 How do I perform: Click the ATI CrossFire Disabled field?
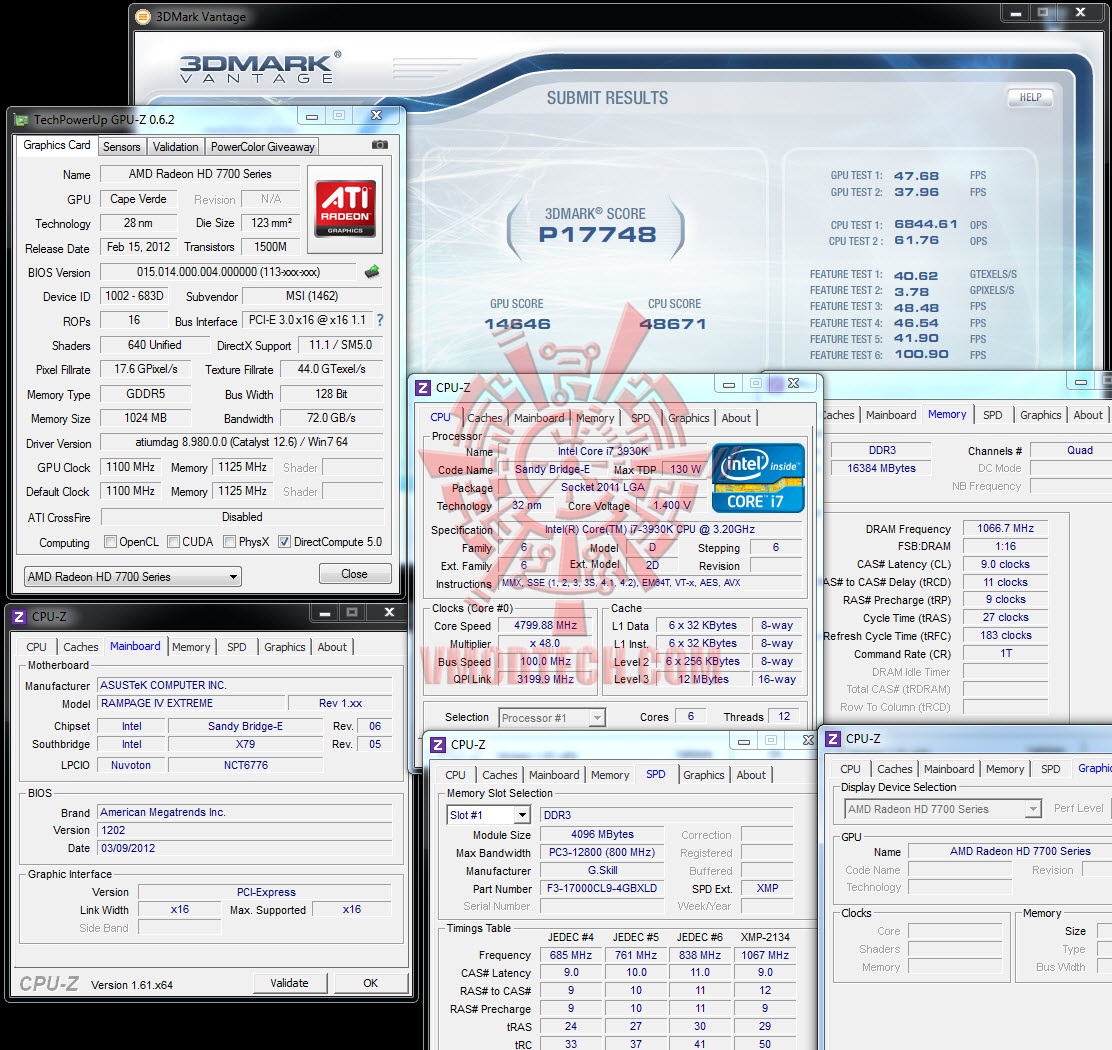click(x=242, y=517)
